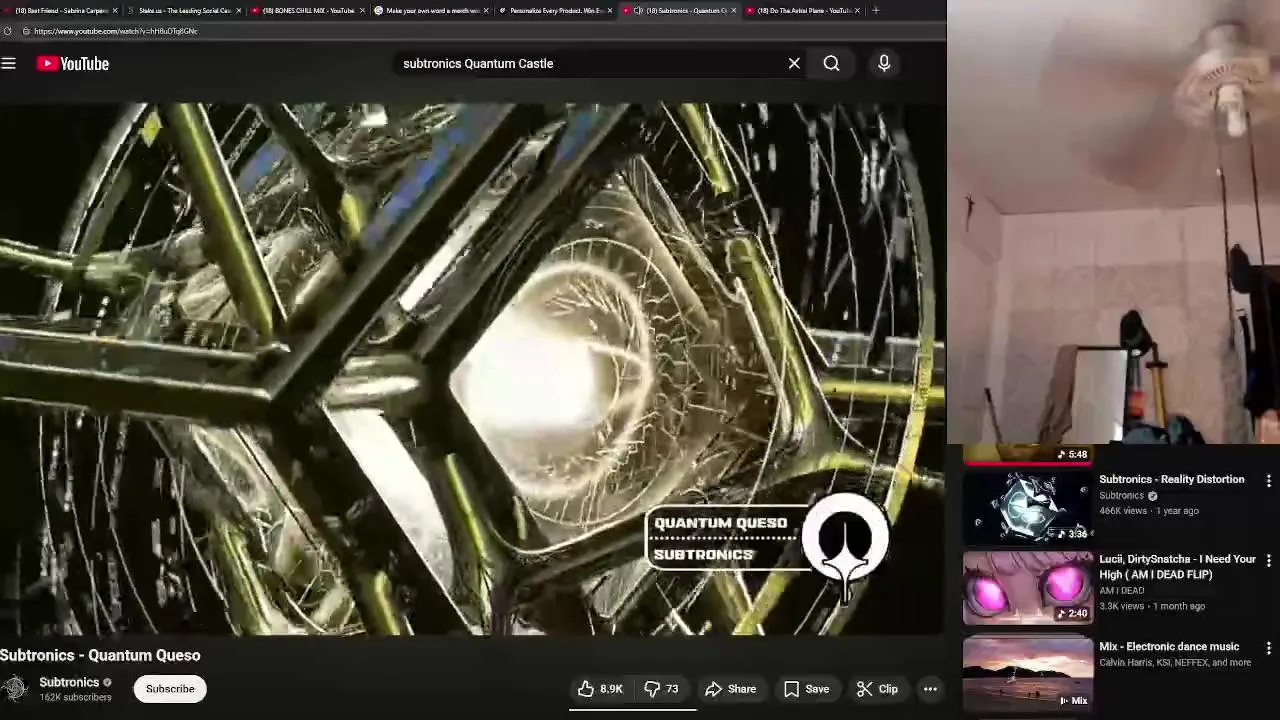Switch to the Make your own word tab
The width and height of the screenshot is (1280, 720).
431,10
